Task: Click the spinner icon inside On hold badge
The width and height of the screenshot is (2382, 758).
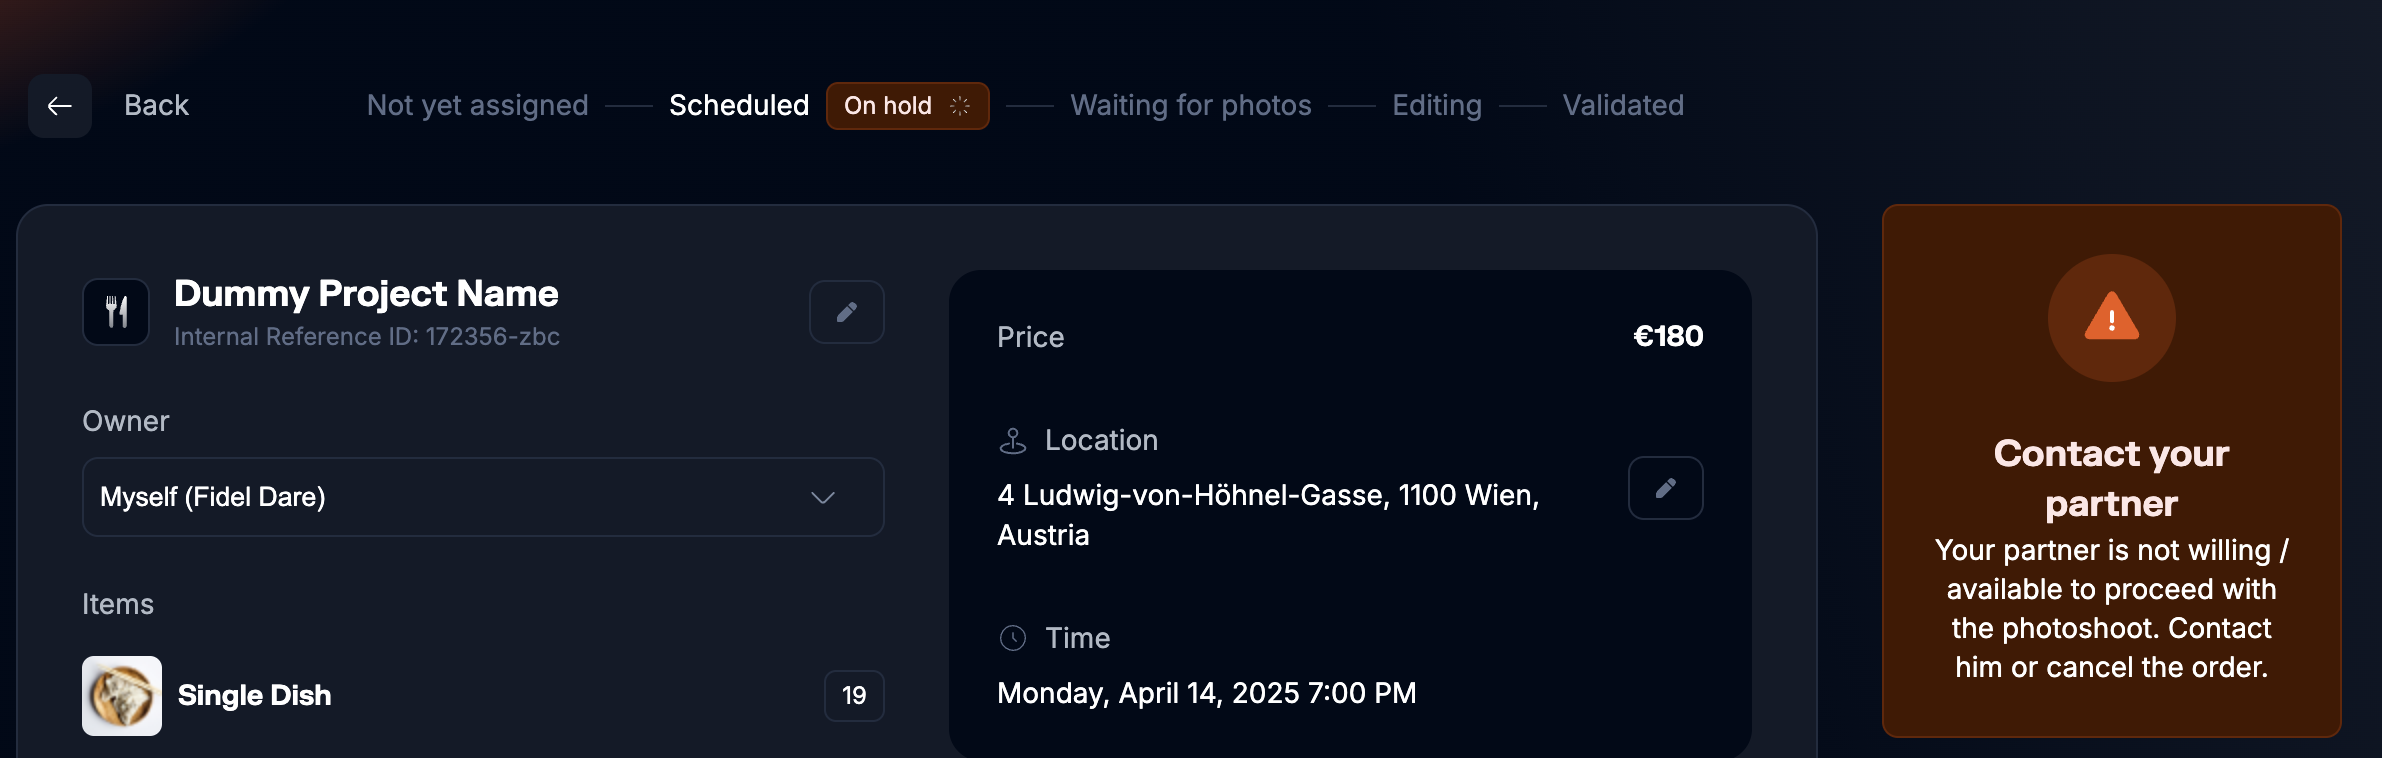Action: [x=961, y=105]
